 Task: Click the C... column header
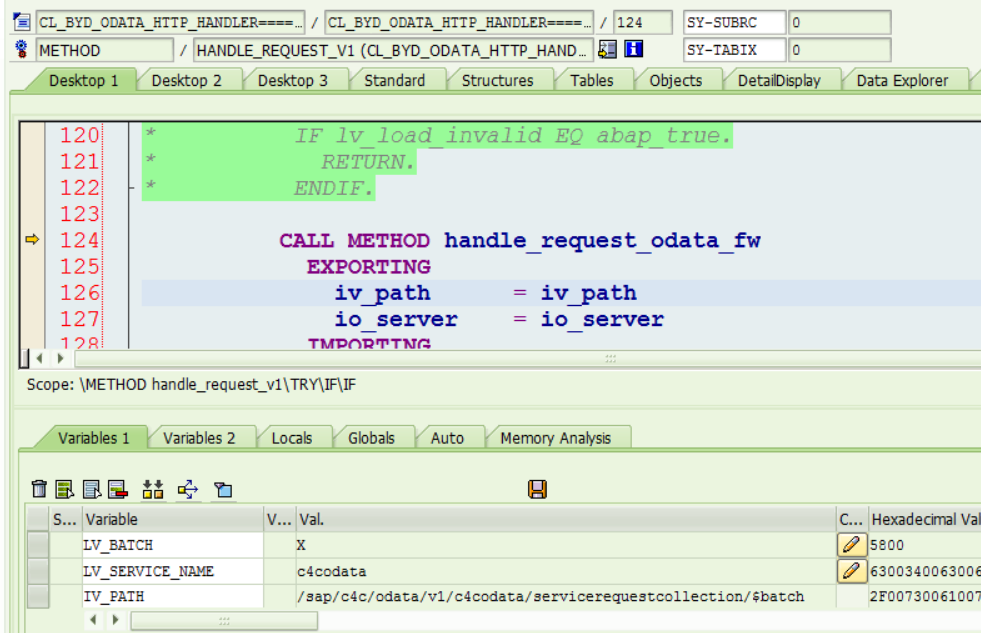click(x=851, y=519)
